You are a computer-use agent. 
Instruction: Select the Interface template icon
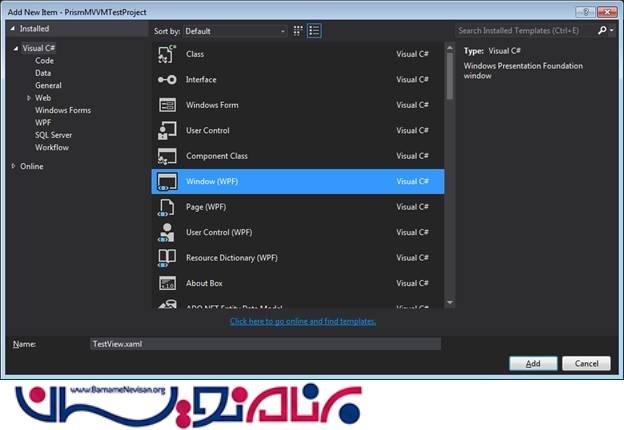click(x=167, y=80)
